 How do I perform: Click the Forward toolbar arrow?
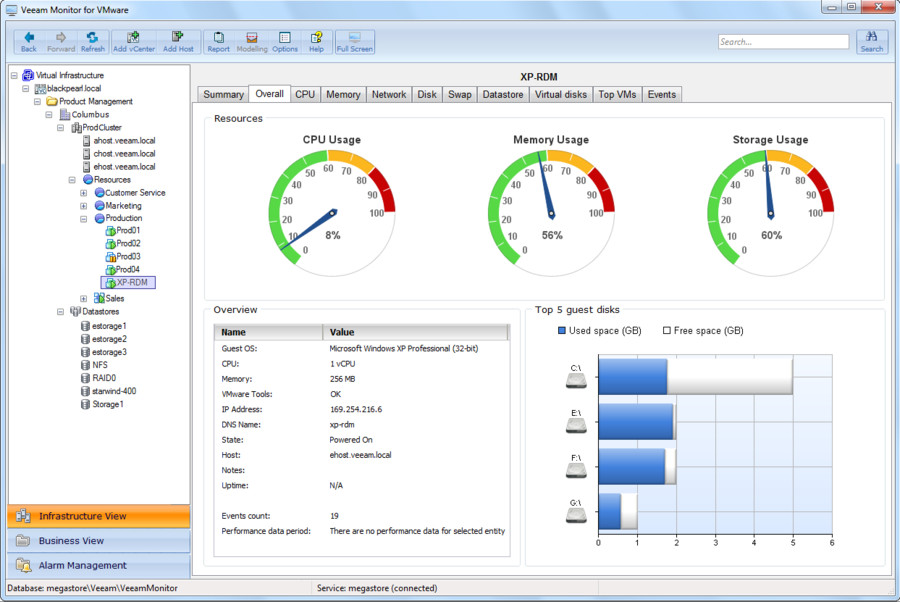point(61,42)
